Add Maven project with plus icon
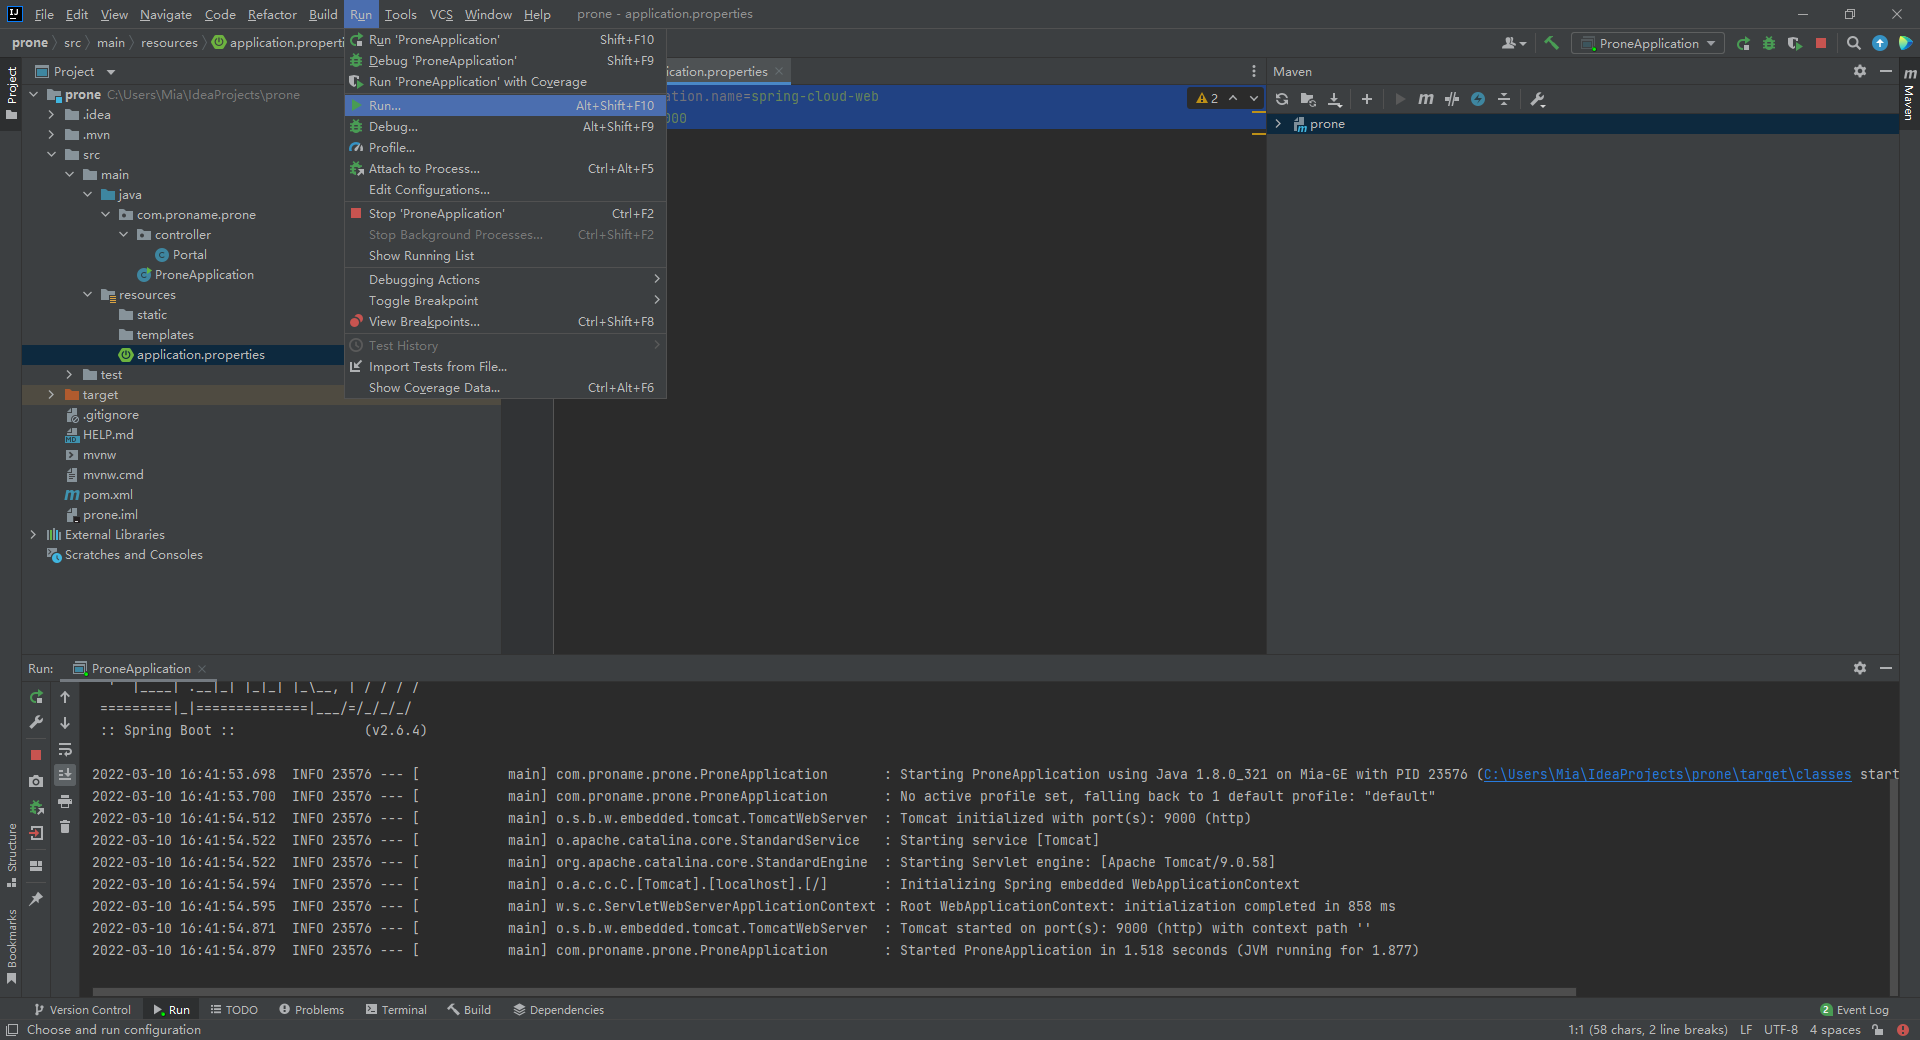The image size is (1920, 1040). [1367, 99]
